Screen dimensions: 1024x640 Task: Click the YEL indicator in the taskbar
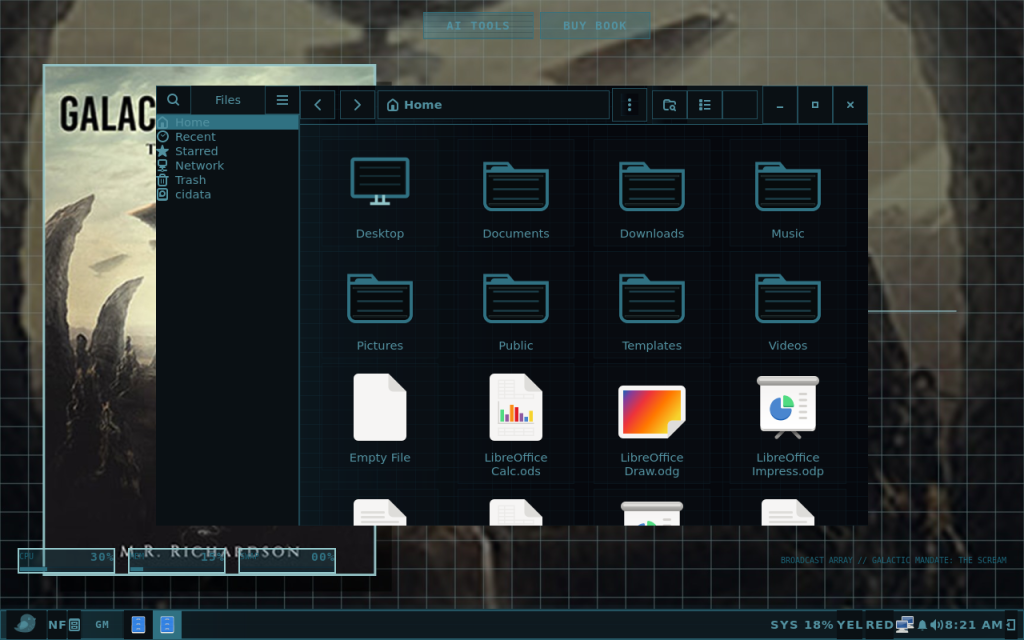(850, 625)
